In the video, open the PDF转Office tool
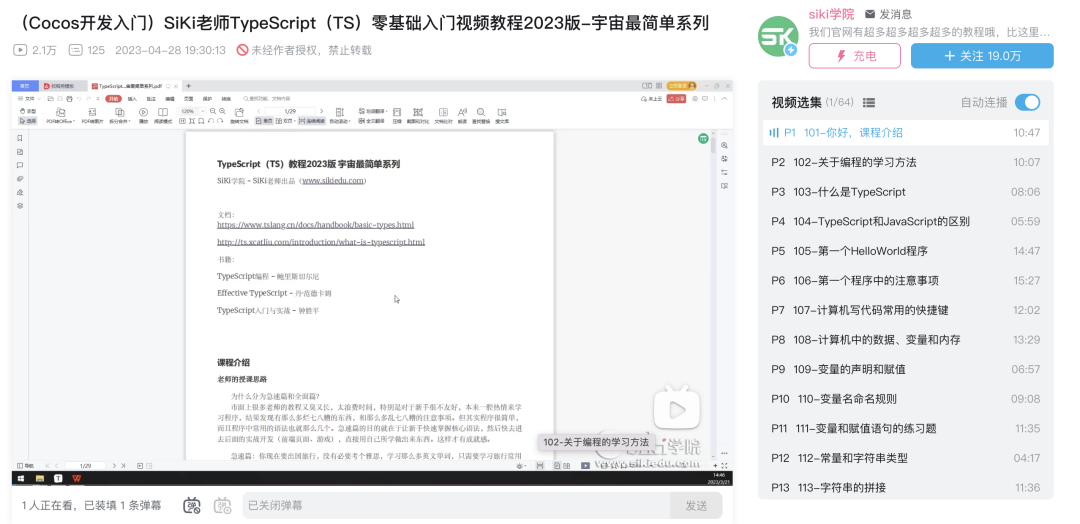This screenshot has height=524, width=1080. point(61,115)
